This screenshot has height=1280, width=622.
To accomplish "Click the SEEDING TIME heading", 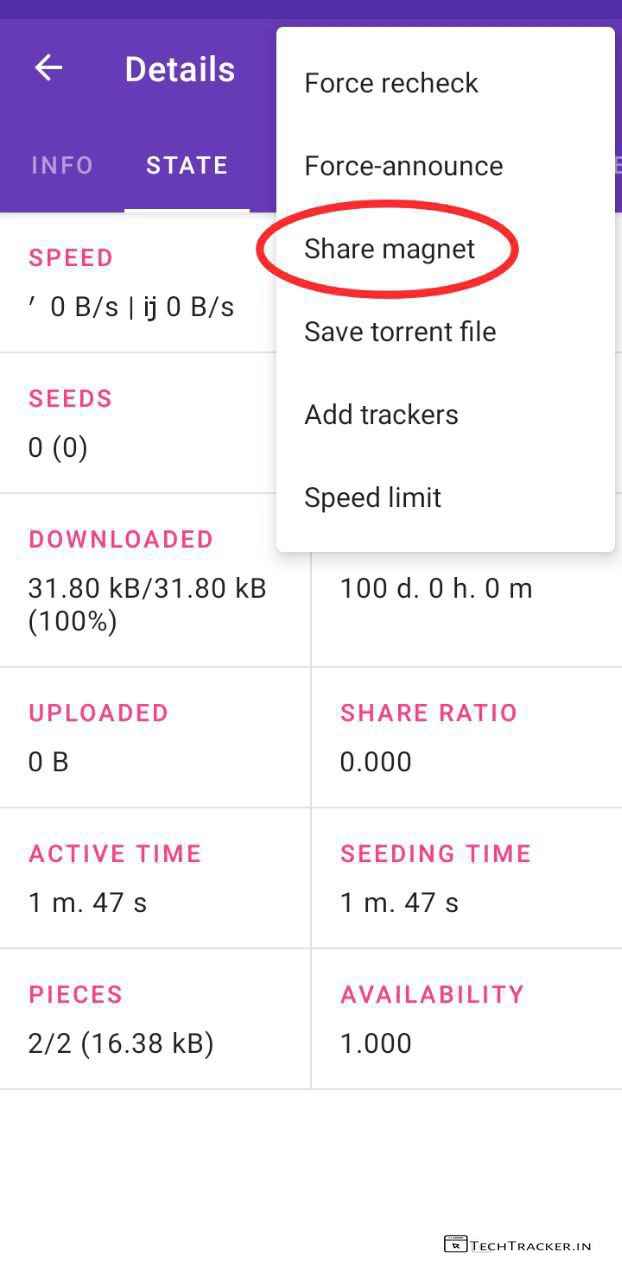I will pyautogui.click(x=435, y=854).
